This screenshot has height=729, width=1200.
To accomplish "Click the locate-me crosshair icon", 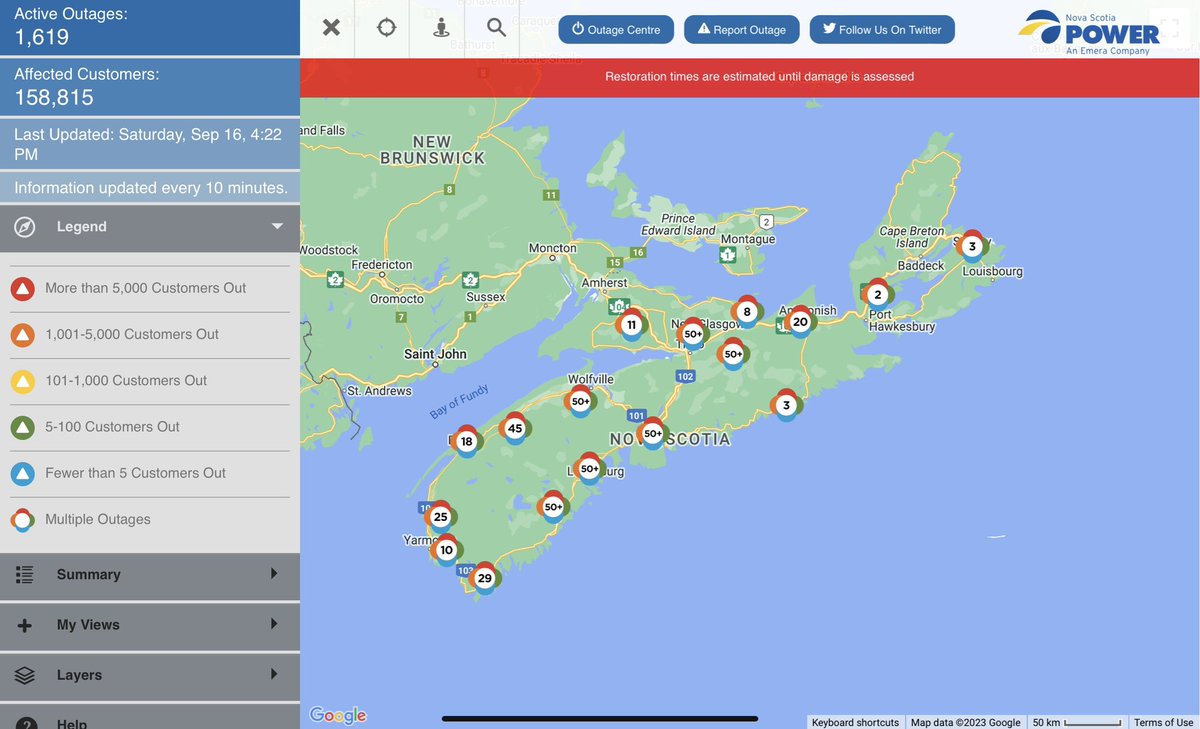I will (x=387, y=28).
